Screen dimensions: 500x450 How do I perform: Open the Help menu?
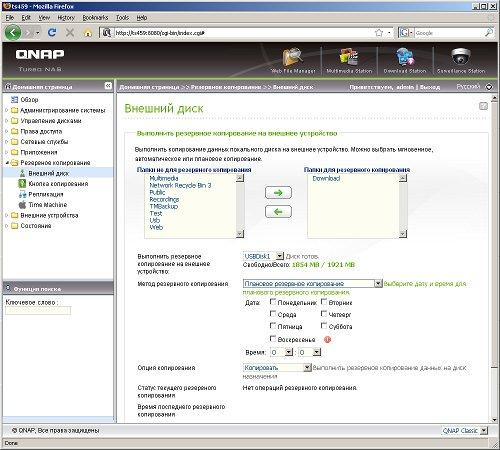[142, 18]
